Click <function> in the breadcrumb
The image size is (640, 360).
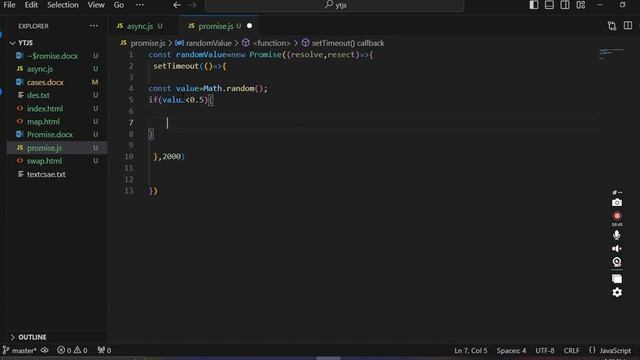pyautogui.click(x=271, y=43)
